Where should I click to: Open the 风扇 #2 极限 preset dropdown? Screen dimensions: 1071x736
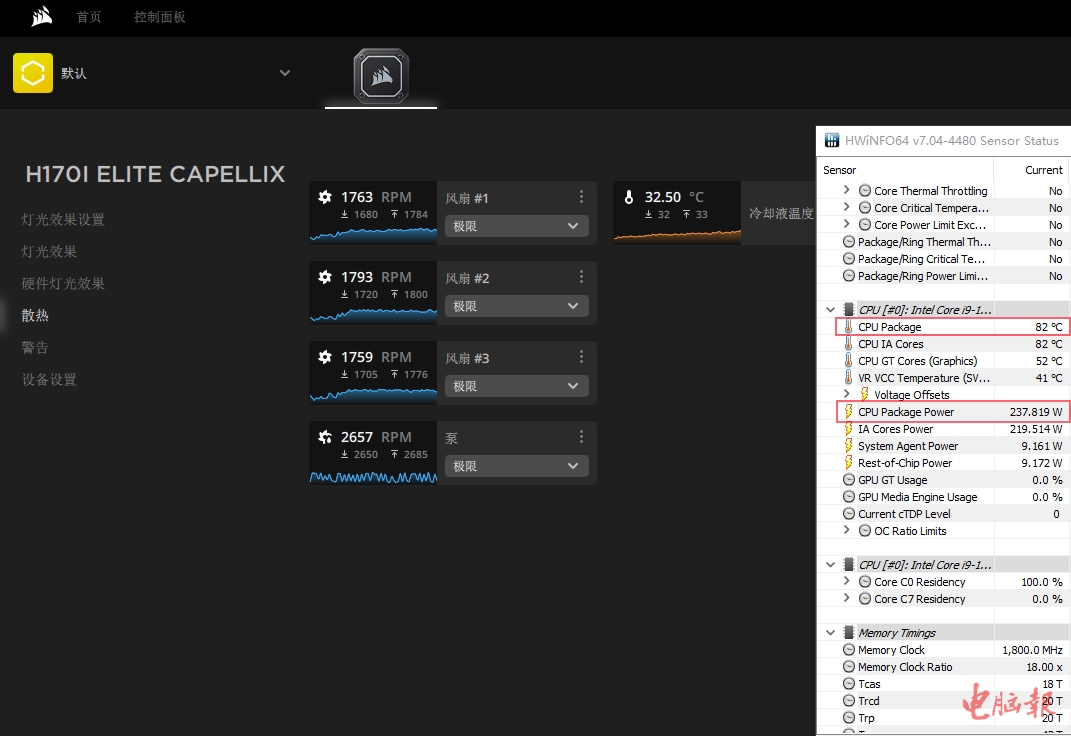(516, 307)
